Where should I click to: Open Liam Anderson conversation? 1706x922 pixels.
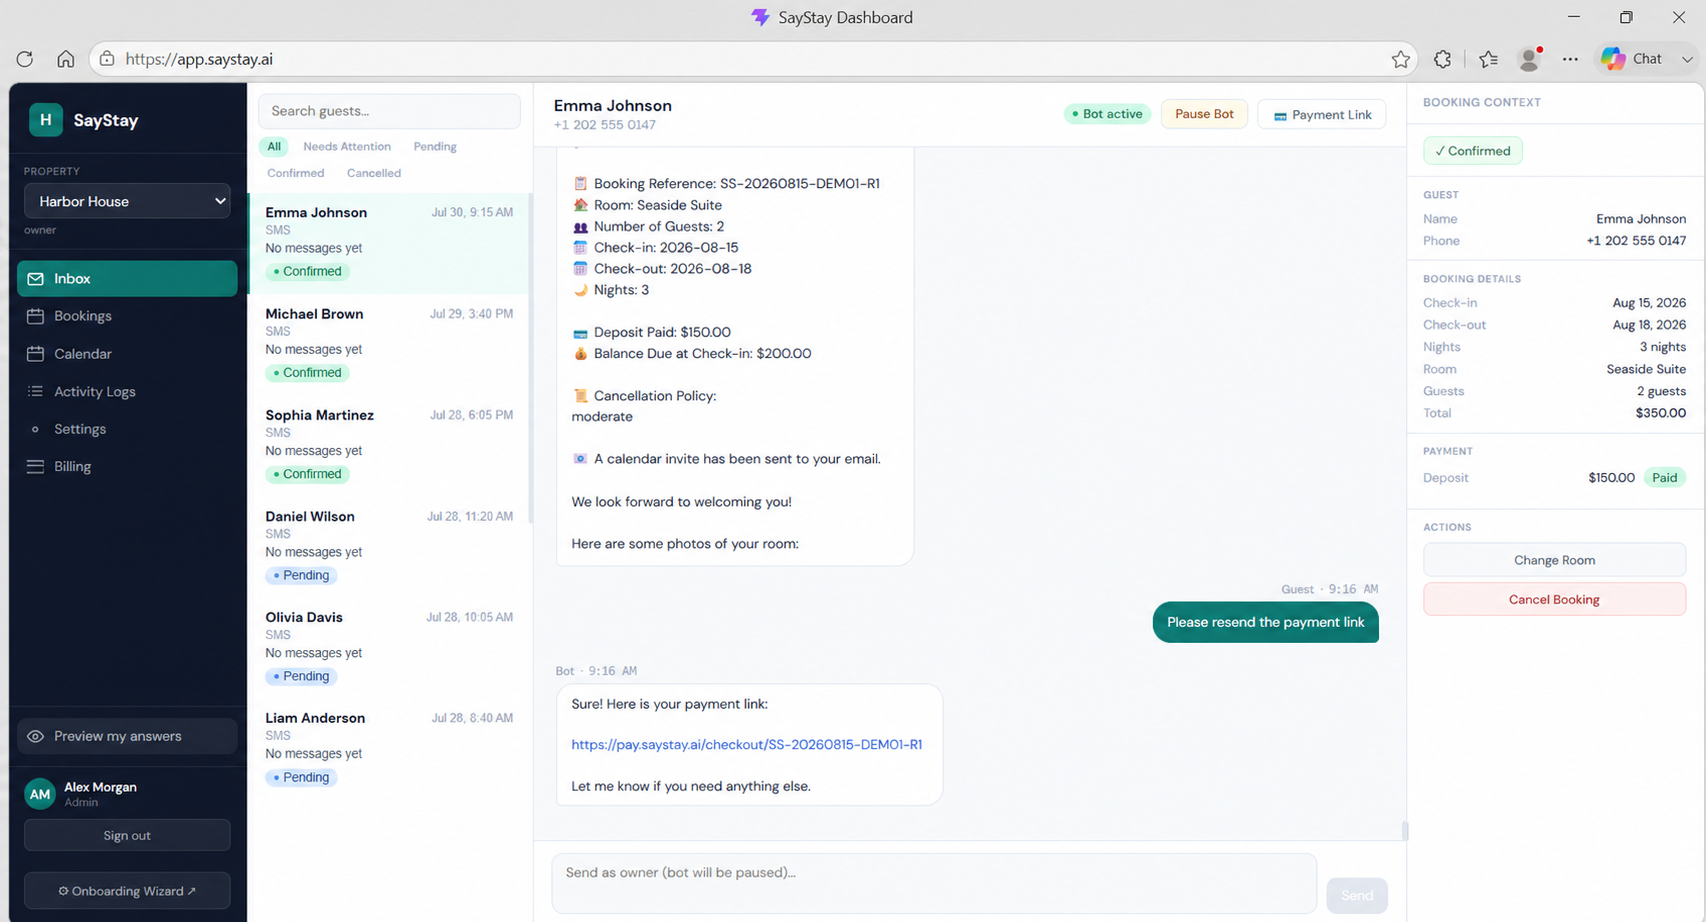[389, 749]
